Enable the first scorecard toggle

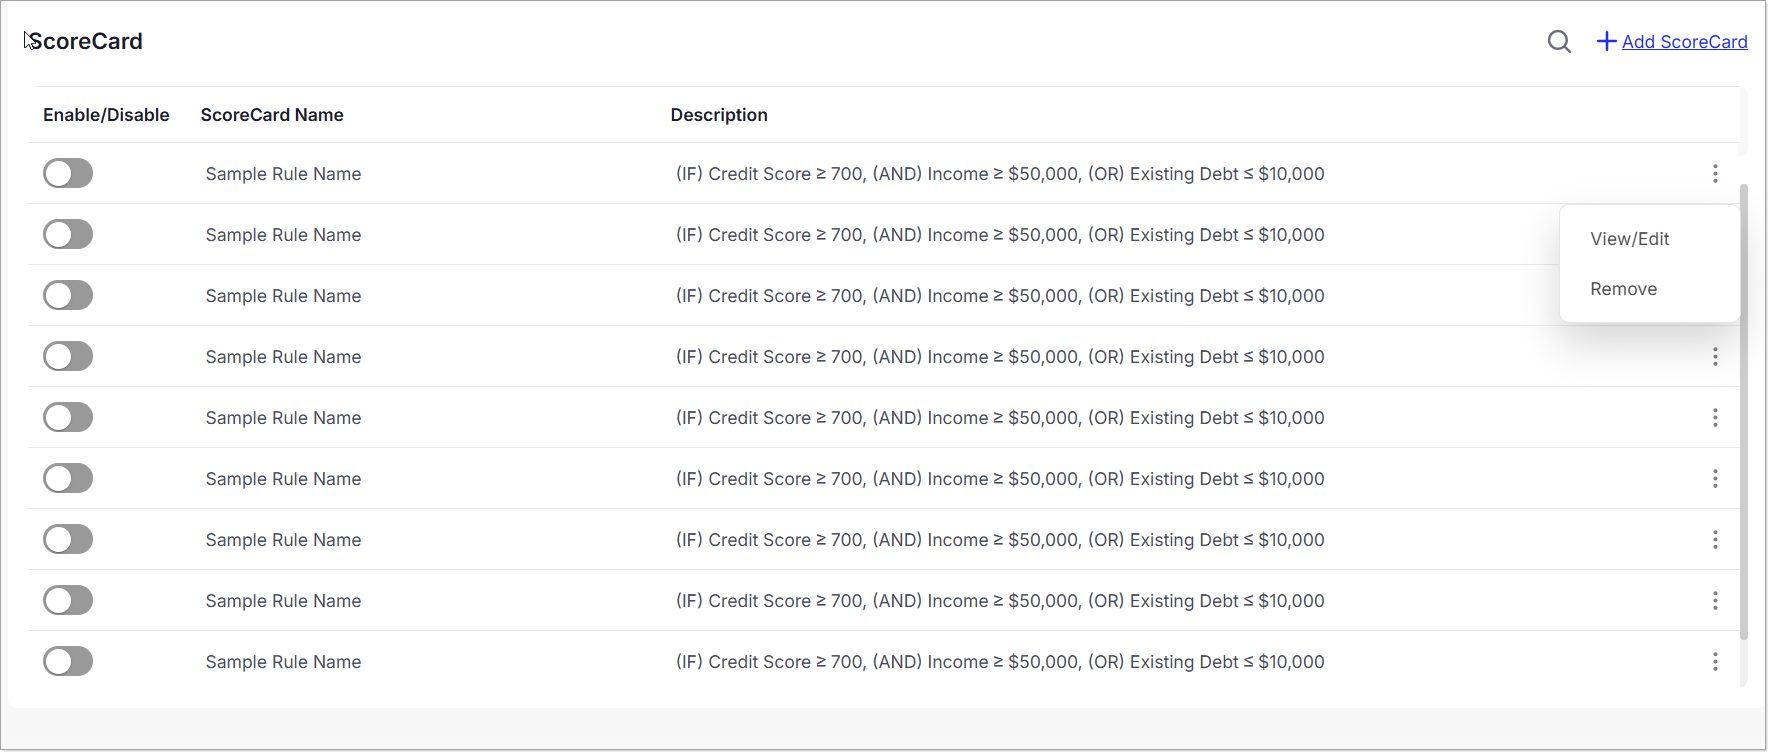(x=68, y=174)
